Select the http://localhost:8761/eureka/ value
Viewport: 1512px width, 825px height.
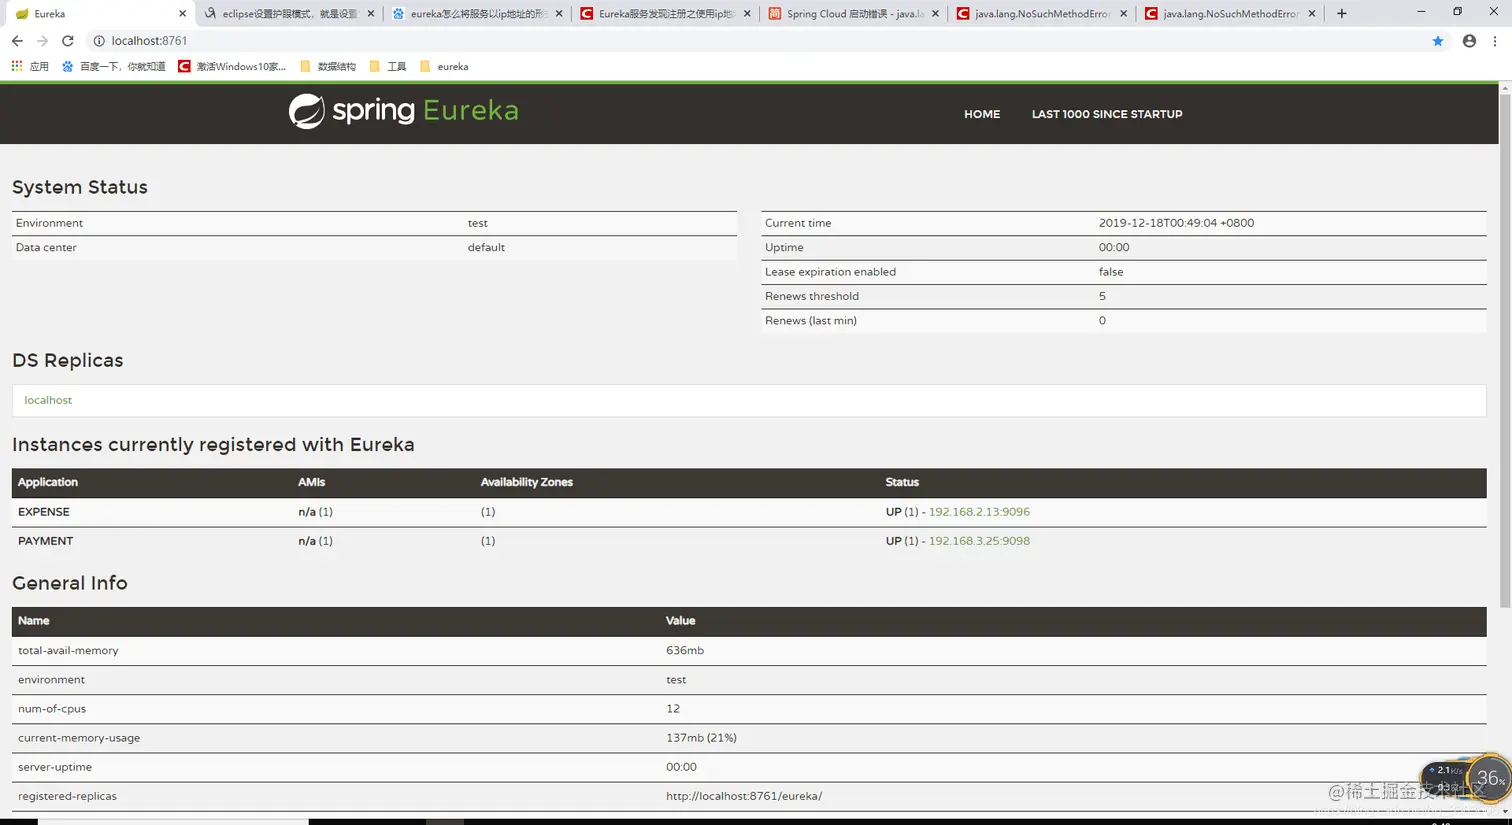pyautogui.click(x=744, y=796)
